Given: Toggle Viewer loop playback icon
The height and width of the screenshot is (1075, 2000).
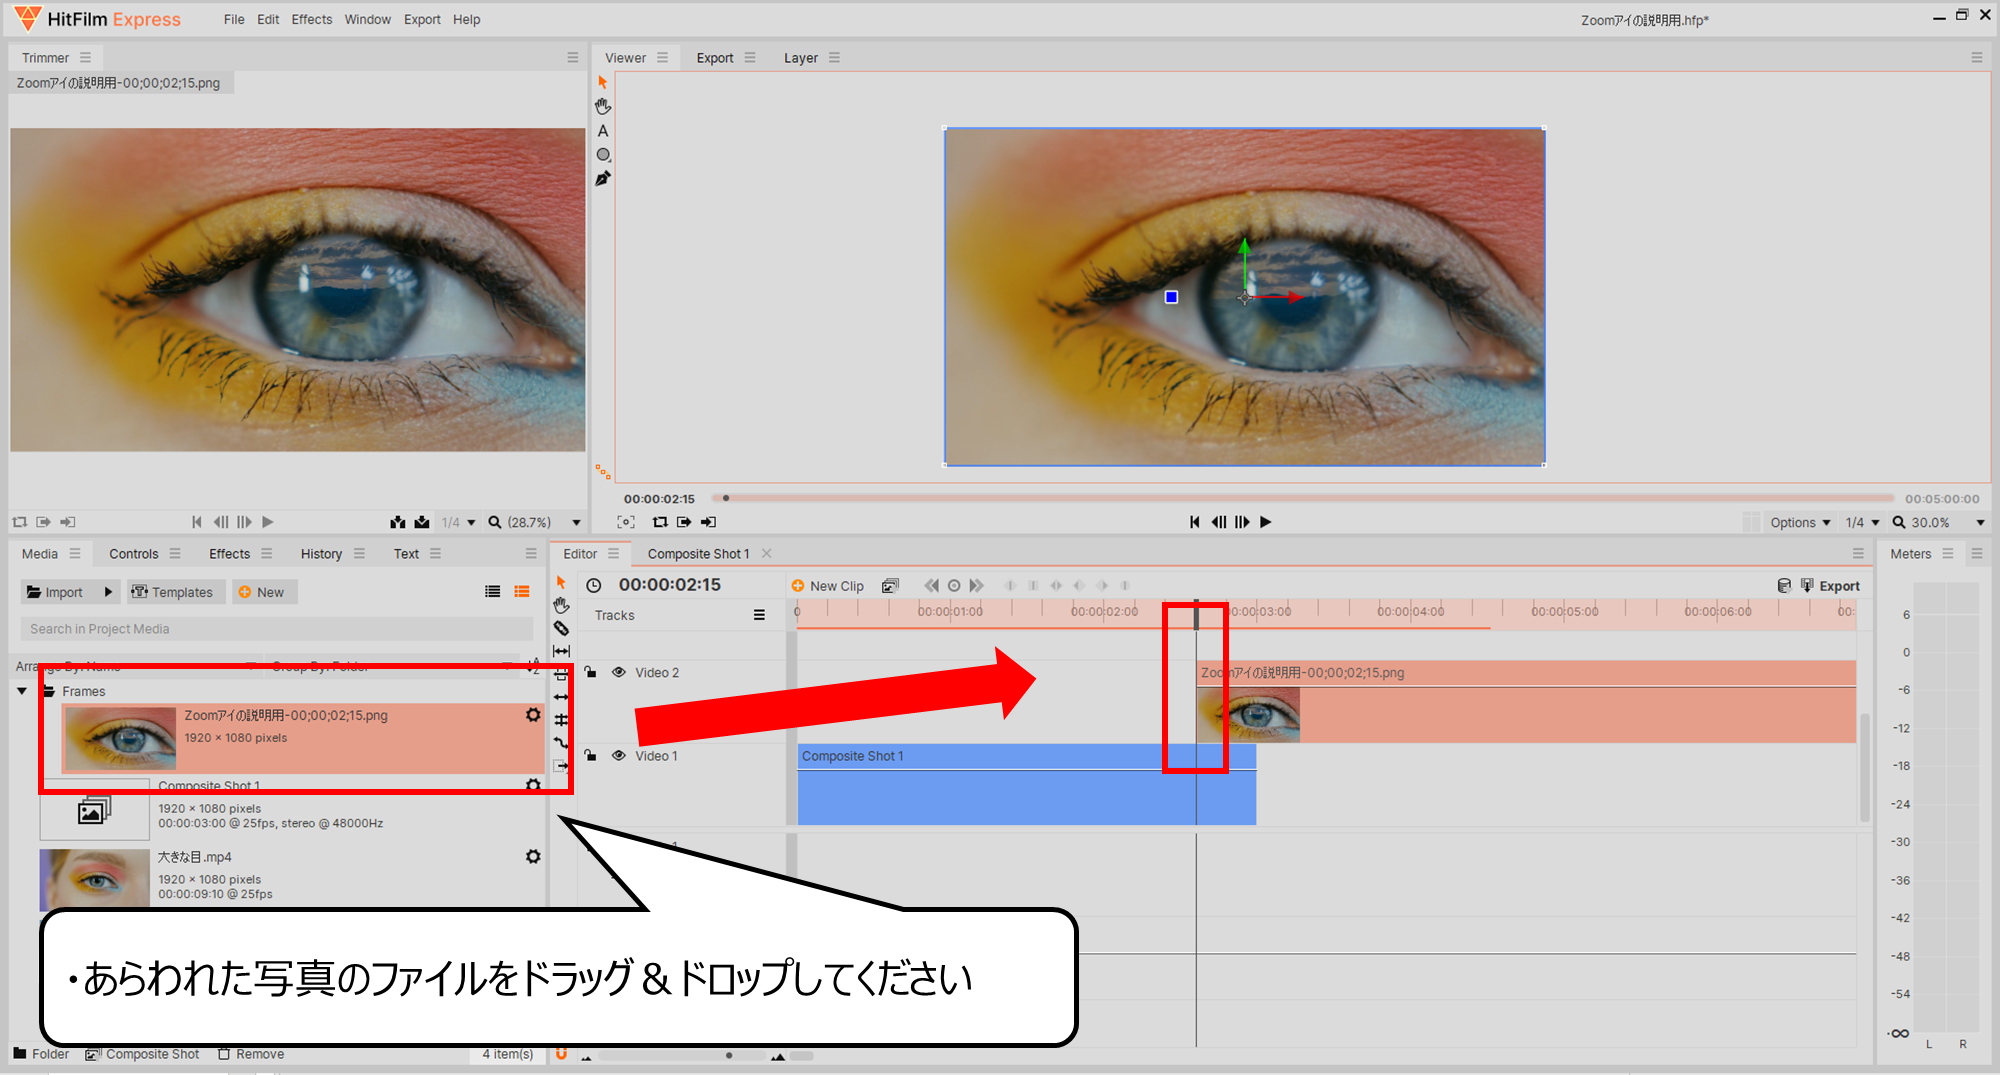Looking at the screenshot, I should click(x=660, y=522).
